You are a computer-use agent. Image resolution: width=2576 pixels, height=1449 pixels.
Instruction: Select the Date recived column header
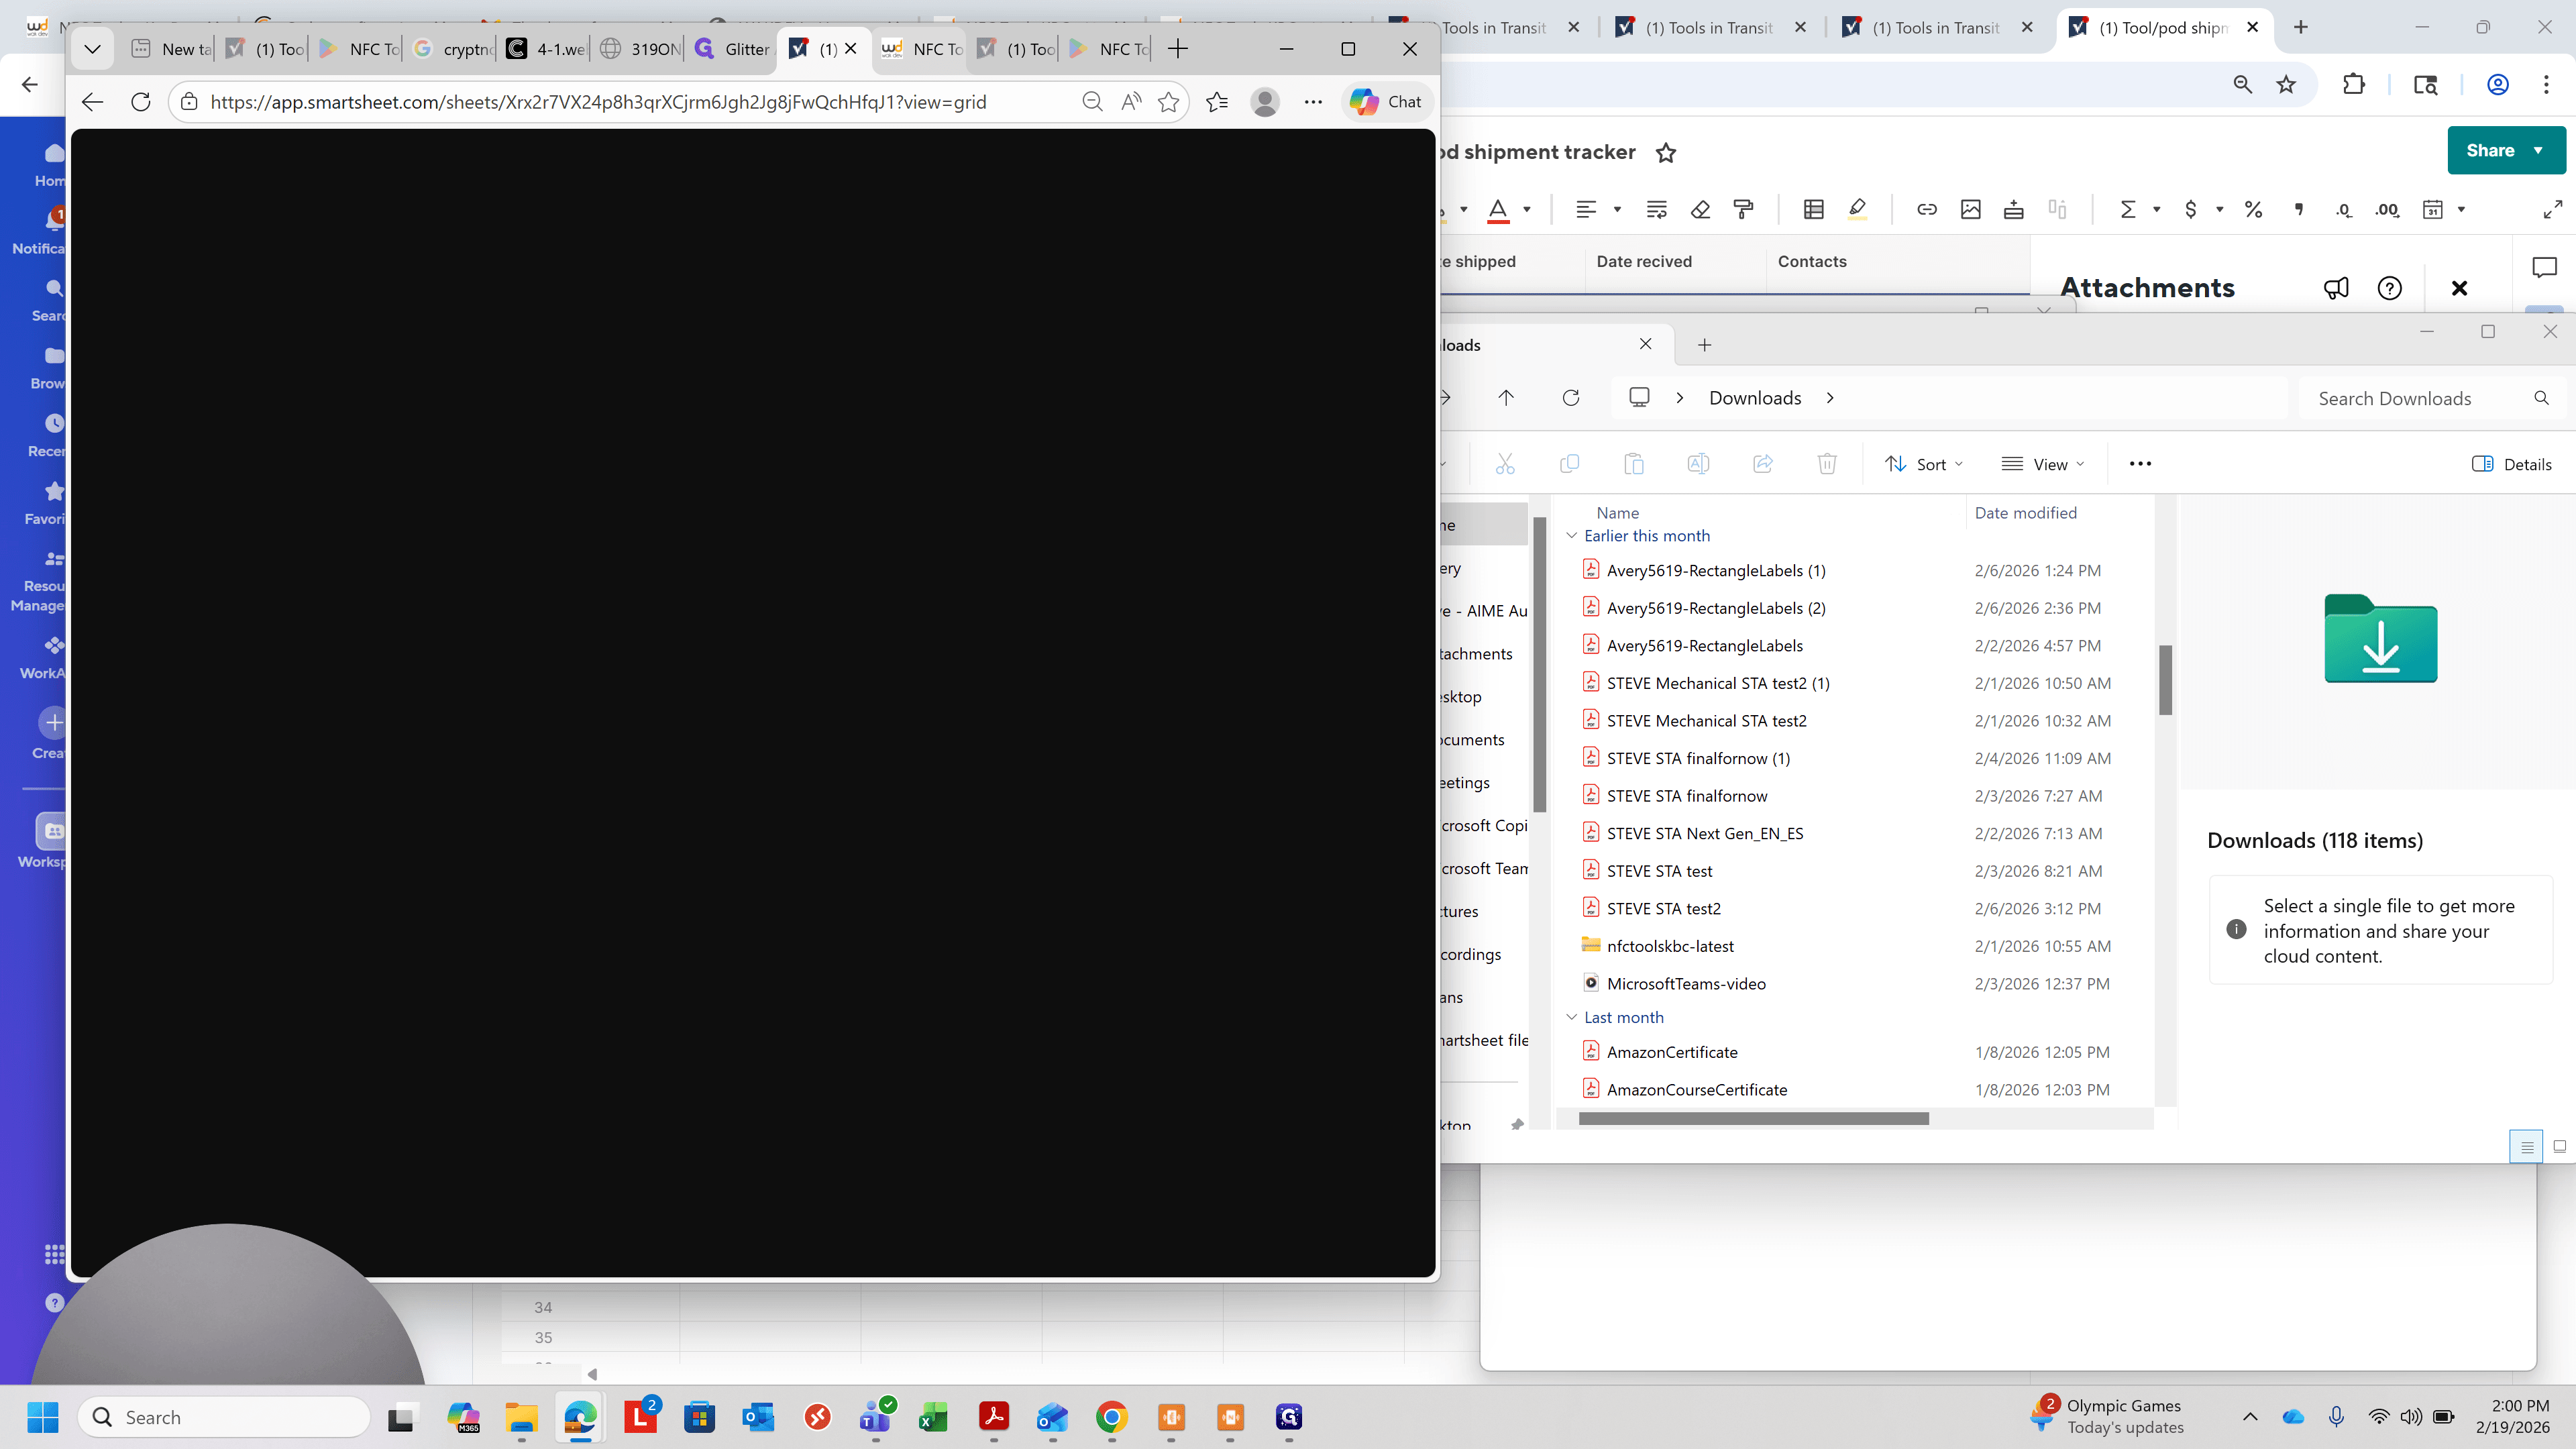[x=1675, y=262]
